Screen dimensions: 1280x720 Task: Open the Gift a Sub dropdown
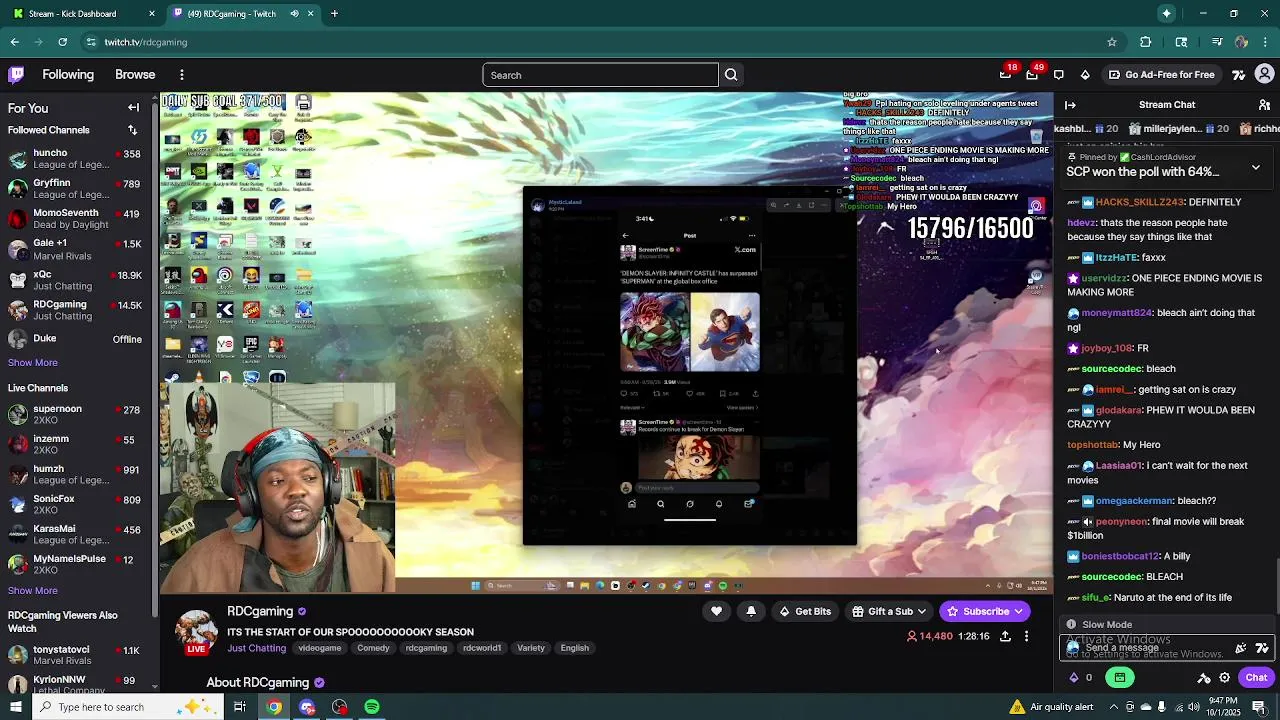[x=890, y=611]
